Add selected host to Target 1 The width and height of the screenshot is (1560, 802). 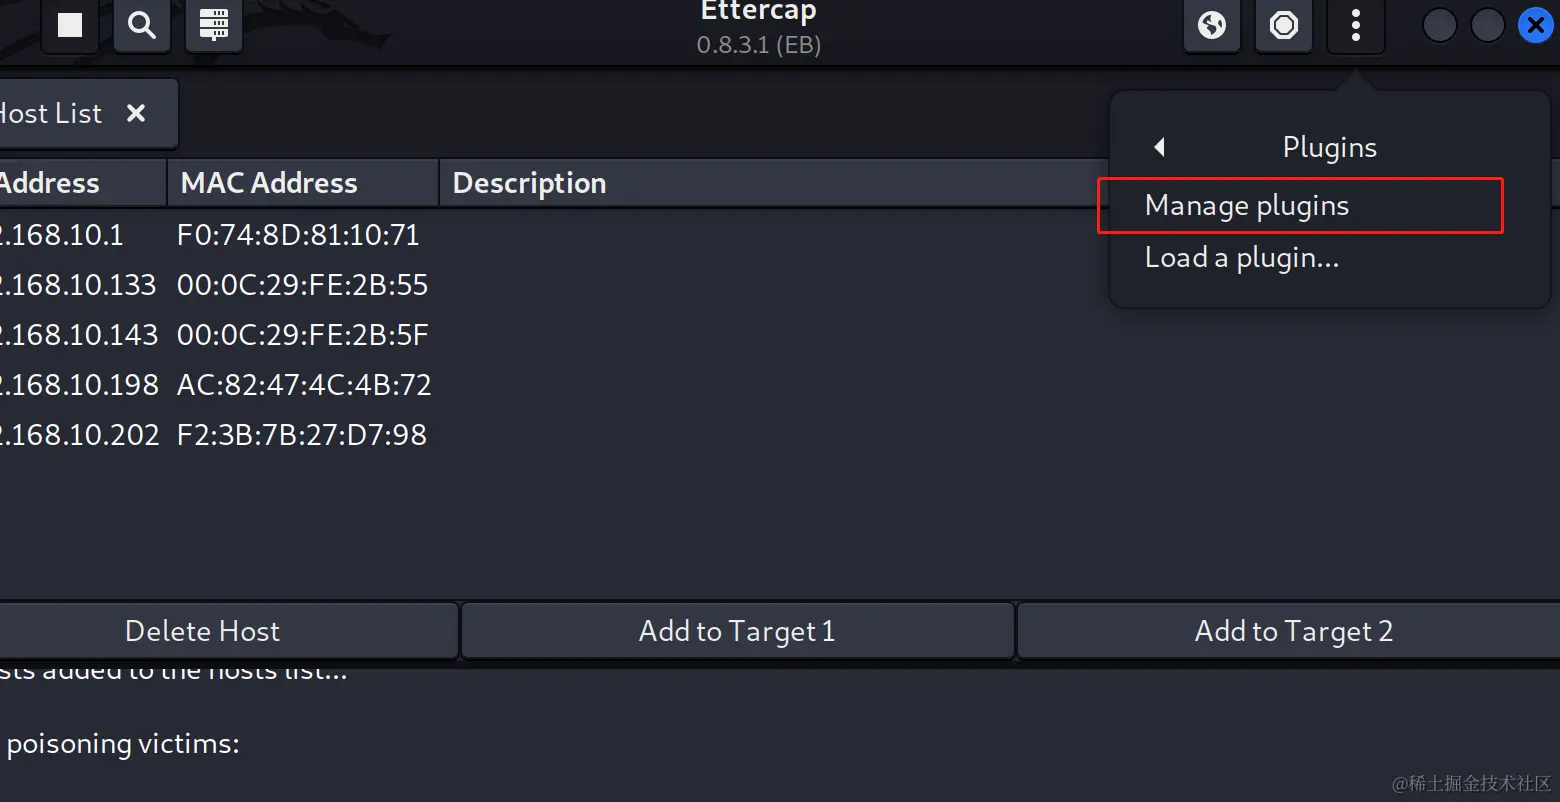pyautogui.click(x=737, y=631)
